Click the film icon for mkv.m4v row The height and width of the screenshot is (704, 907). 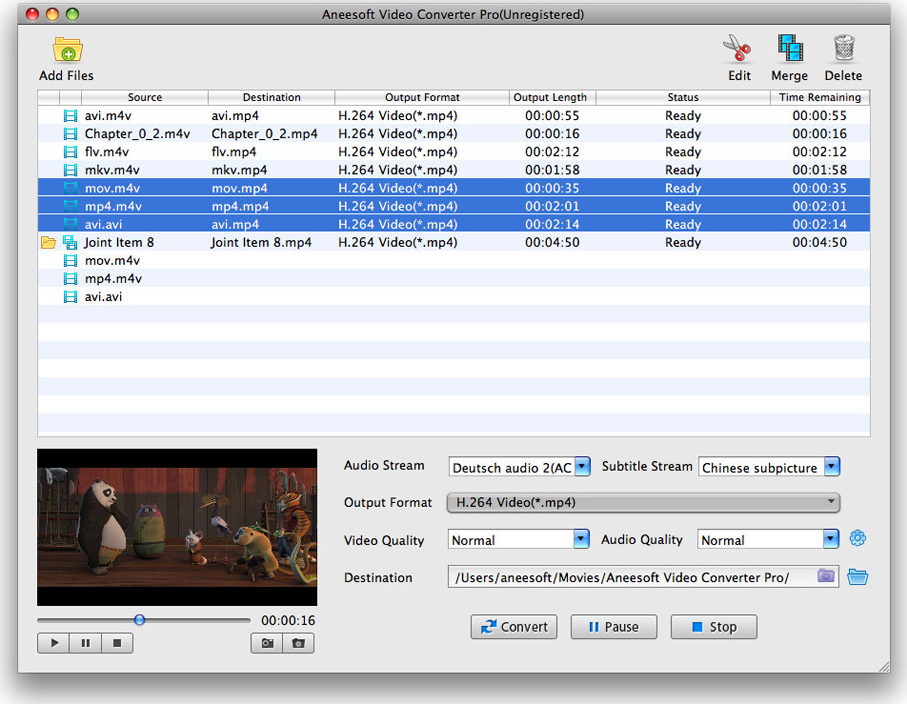pyautogui.click(x=70, y=170)
